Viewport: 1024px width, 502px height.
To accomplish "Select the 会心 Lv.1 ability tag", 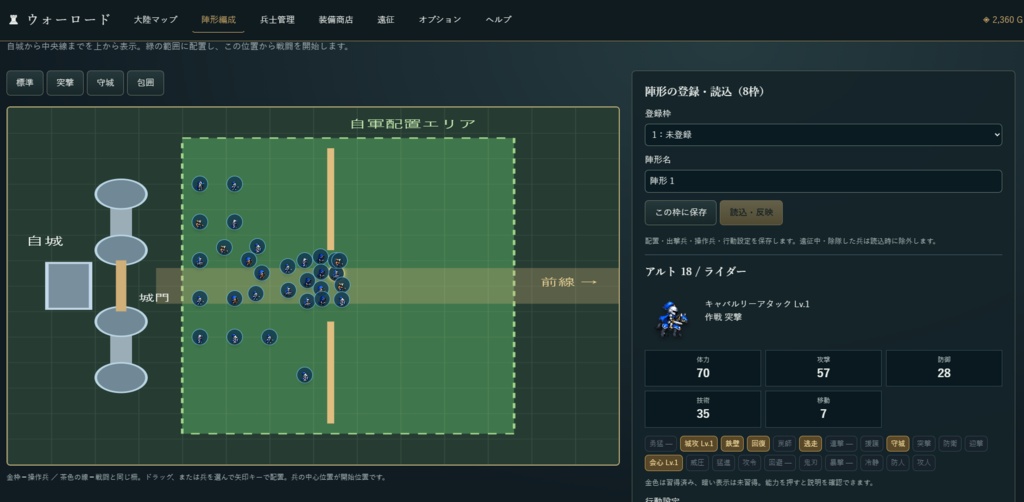I will pyautogui.click(x=664, y=463).
